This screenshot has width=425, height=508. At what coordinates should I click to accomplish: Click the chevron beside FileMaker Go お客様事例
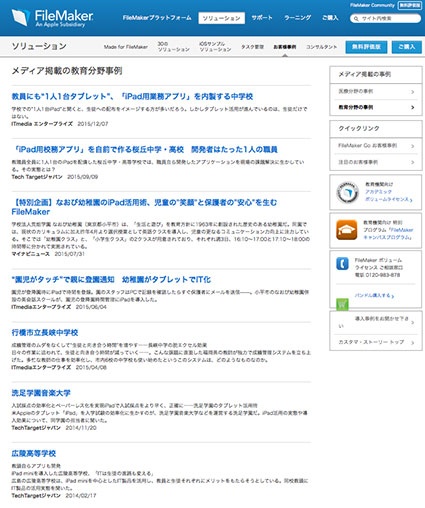click(x=413, y=146)
